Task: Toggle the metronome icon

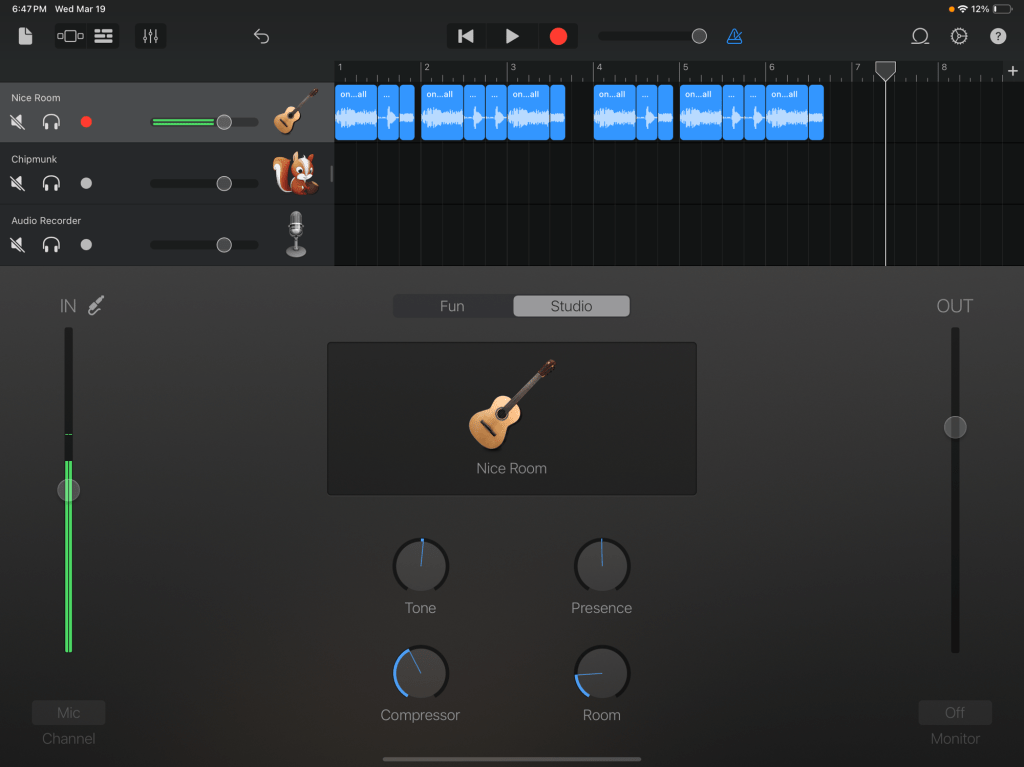Action: point(735,36)
